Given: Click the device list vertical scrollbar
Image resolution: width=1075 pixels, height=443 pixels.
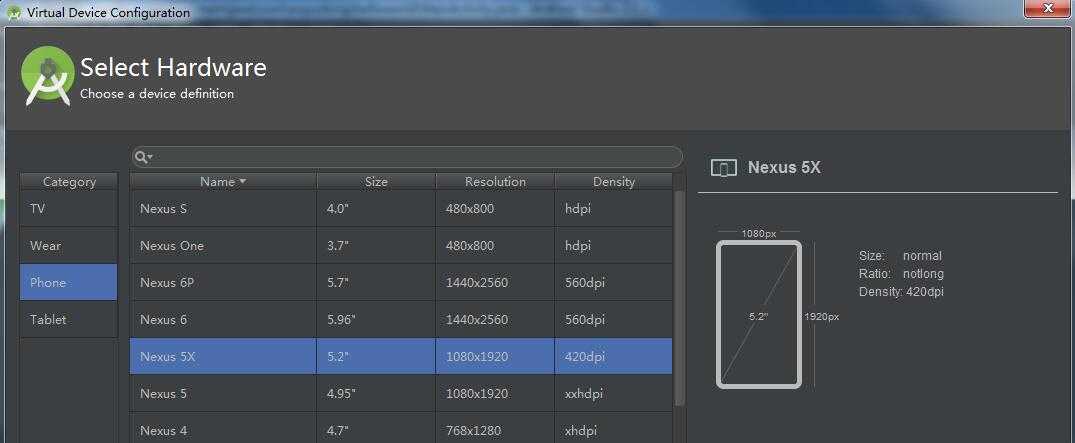Looking at the screenshot, I should [x=679, y=297].
